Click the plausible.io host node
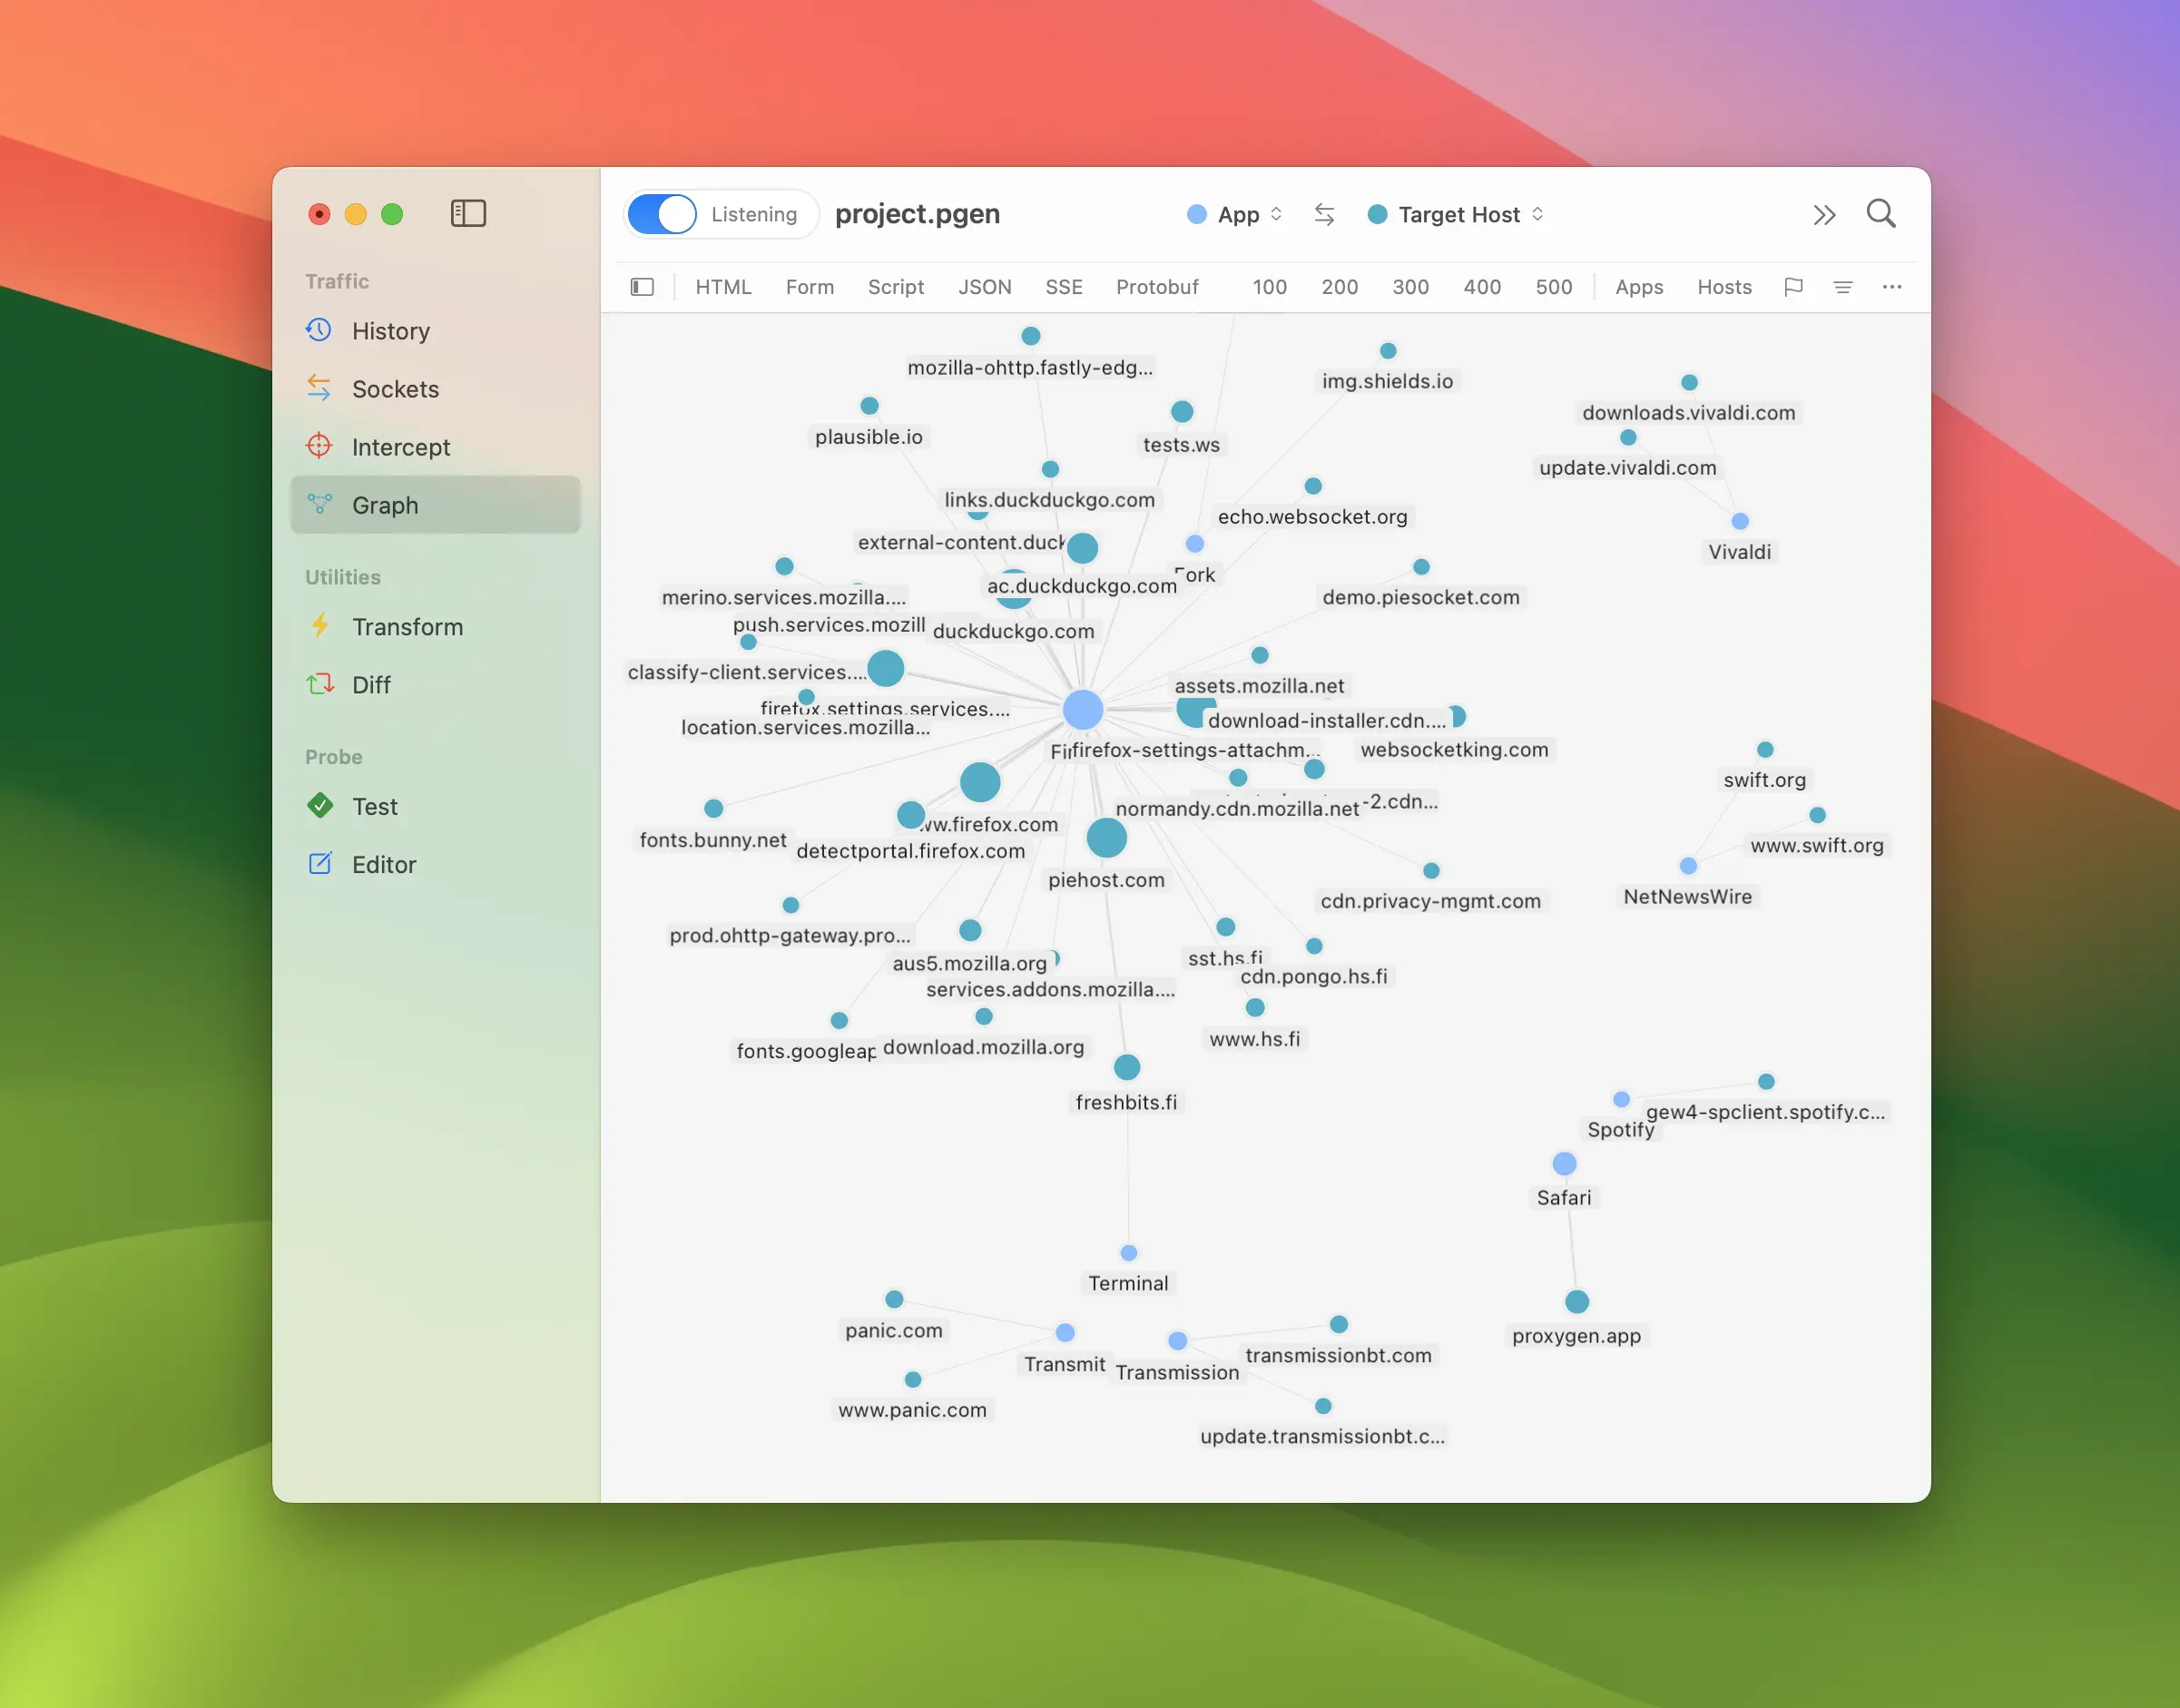 [x=869, y=406]
